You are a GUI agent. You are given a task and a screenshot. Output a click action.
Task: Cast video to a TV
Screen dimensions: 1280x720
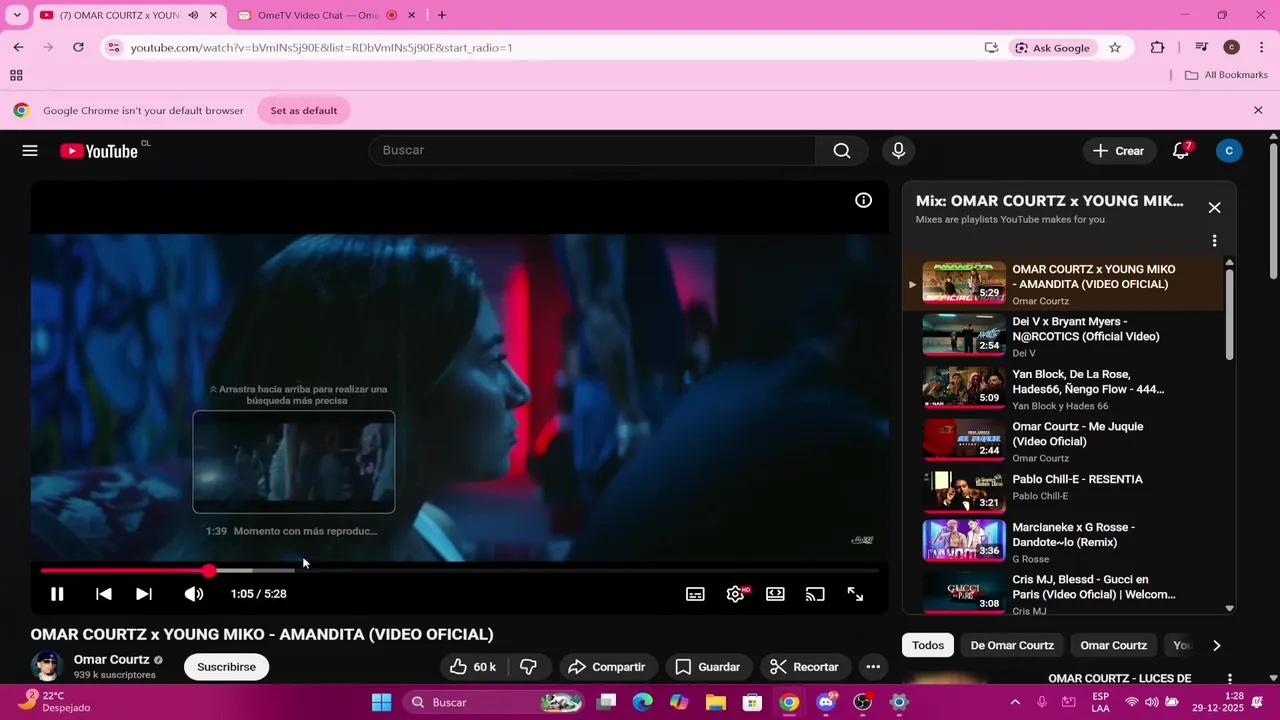[x=815, y=594]
